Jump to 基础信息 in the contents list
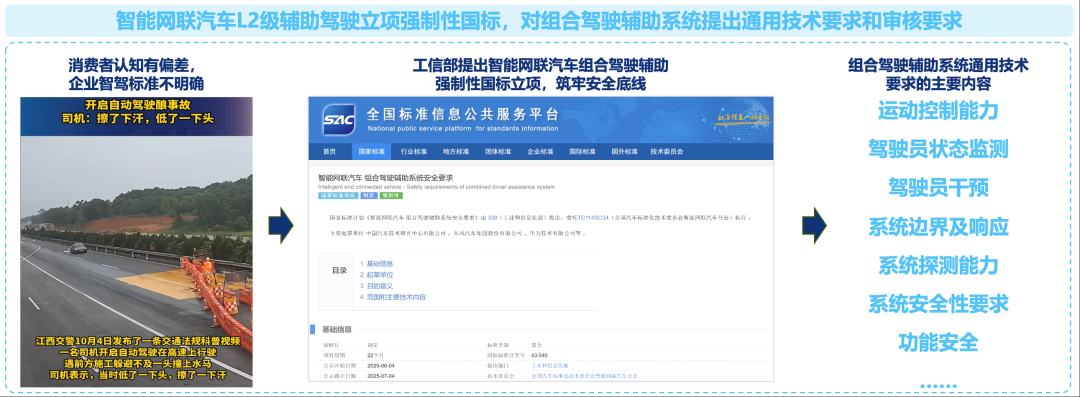This screenshot has width=1080, height=397. [377, 264]
